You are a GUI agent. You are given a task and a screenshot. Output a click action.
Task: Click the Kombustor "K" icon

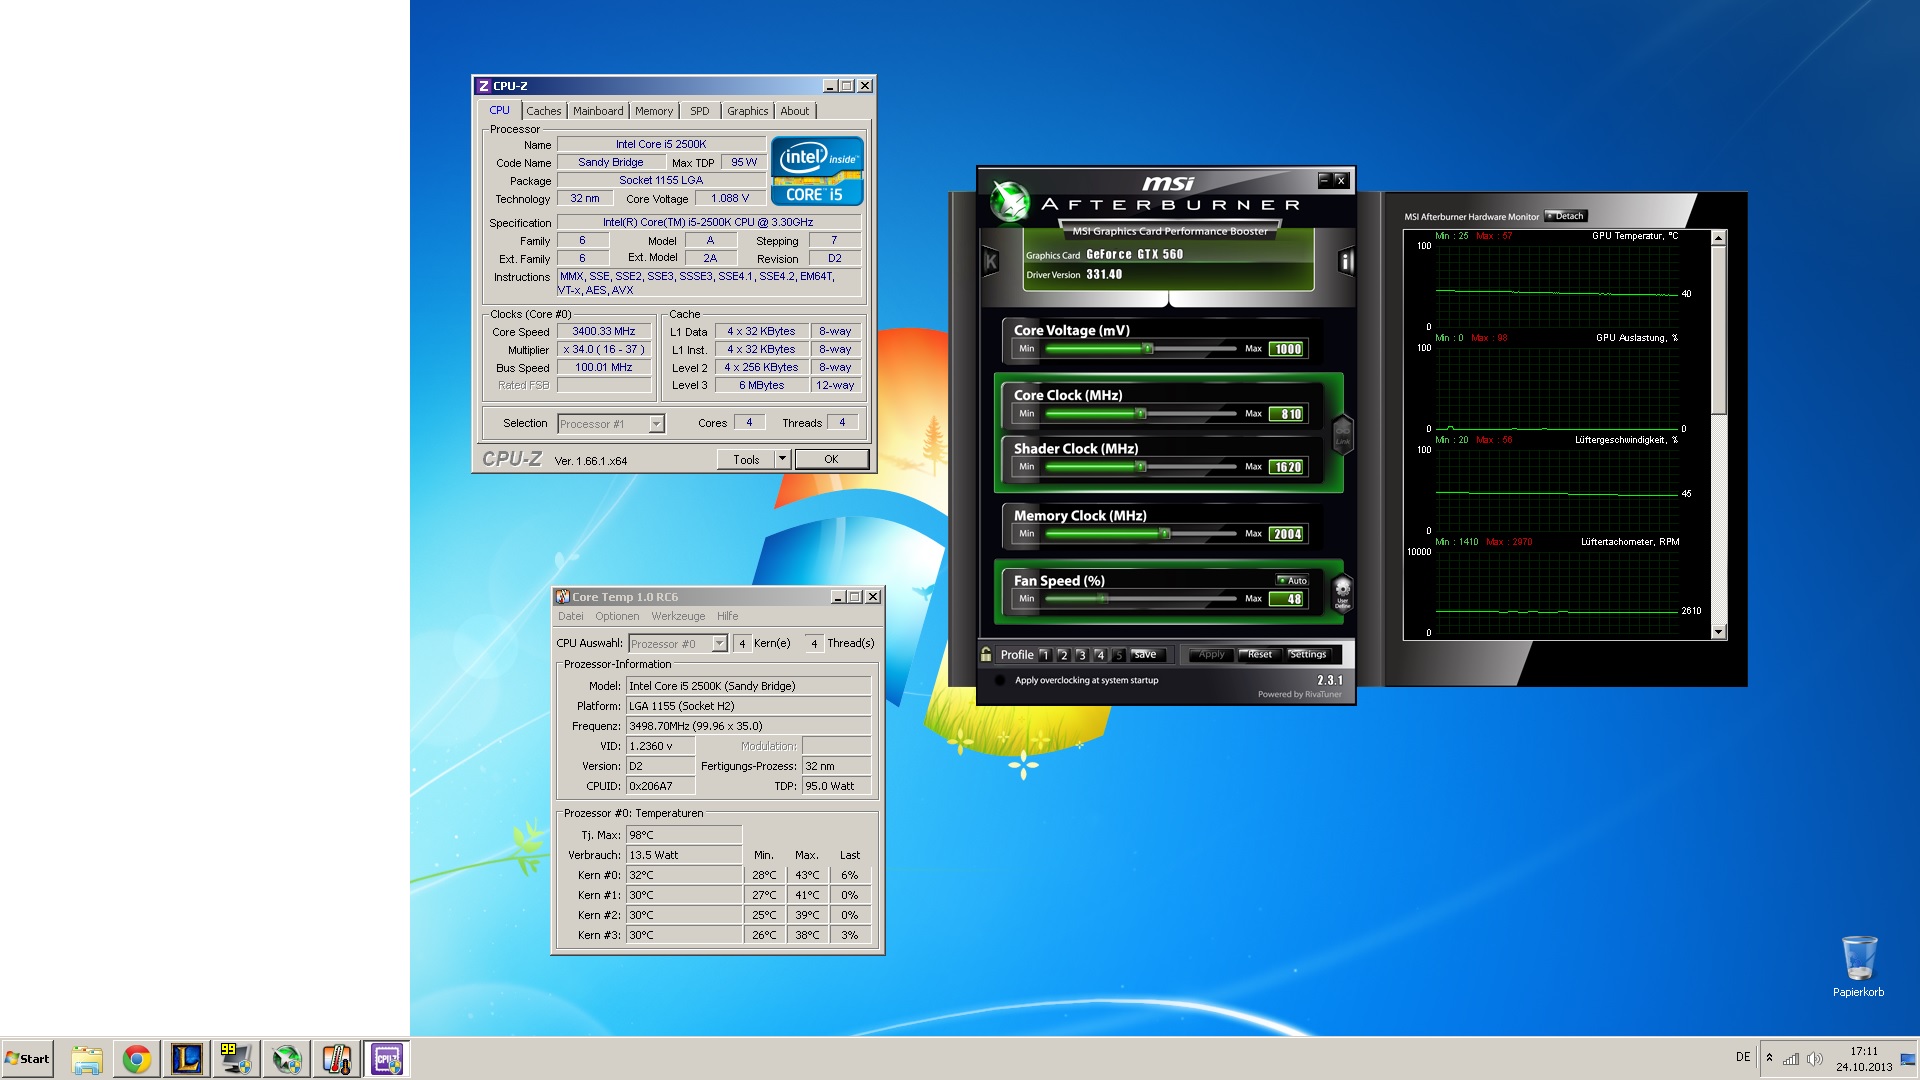point(990,262)
